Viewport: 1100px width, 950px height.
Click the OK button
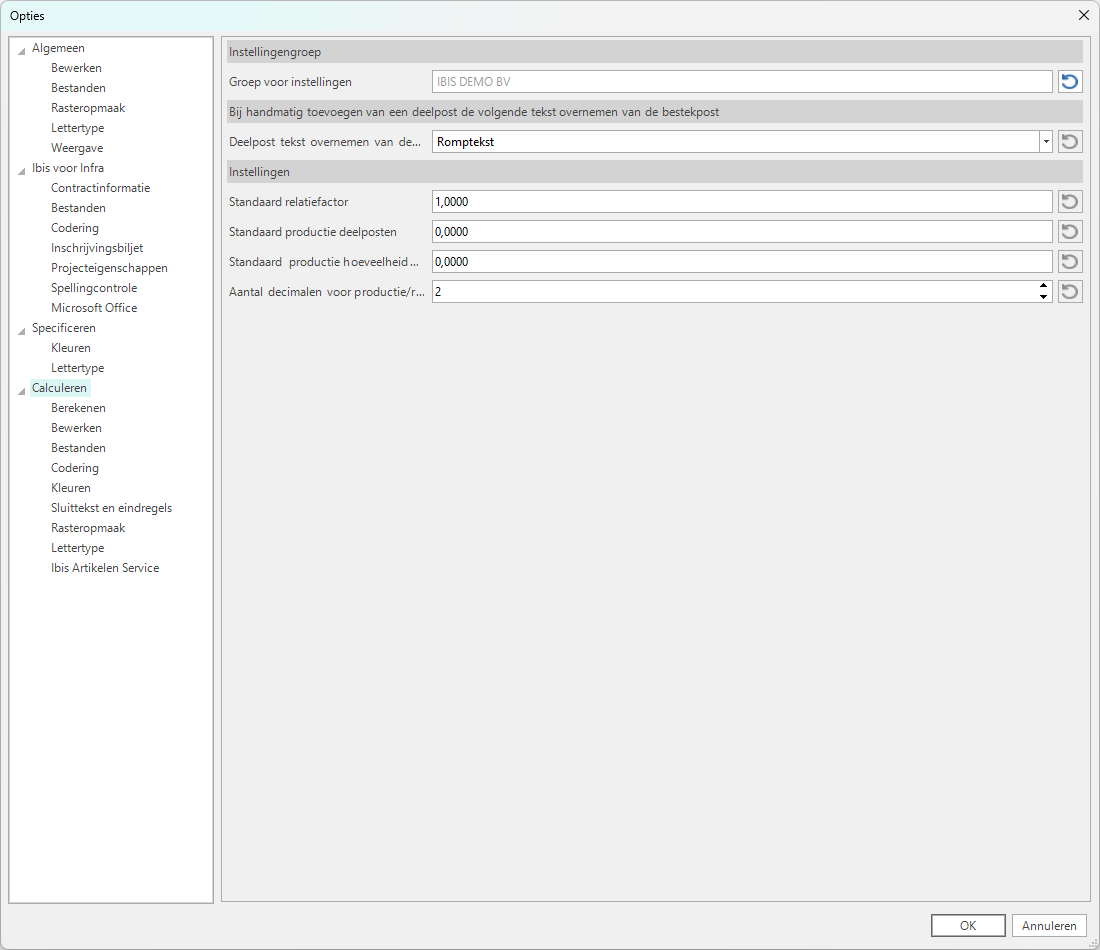pos(967,926)
